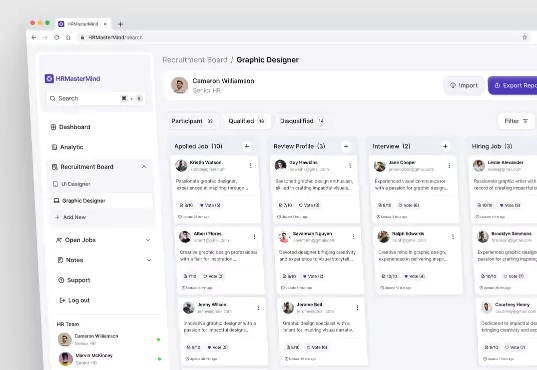Image resolution: width=537 pixels, height=370 pixels.
Task: Click the Vote chip on Leslie Alexander's card
Action: pyautogui.click(x=510, y=205)
